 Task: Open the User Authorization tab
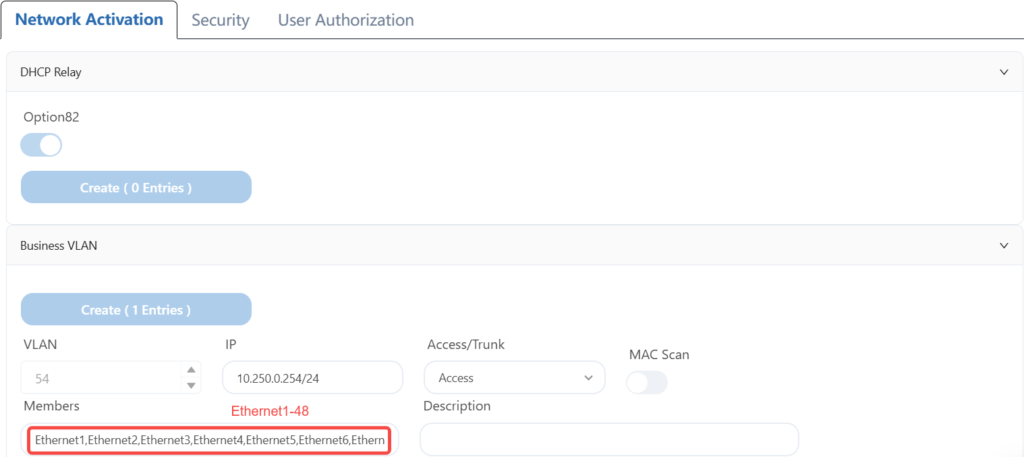click(345, 20)
